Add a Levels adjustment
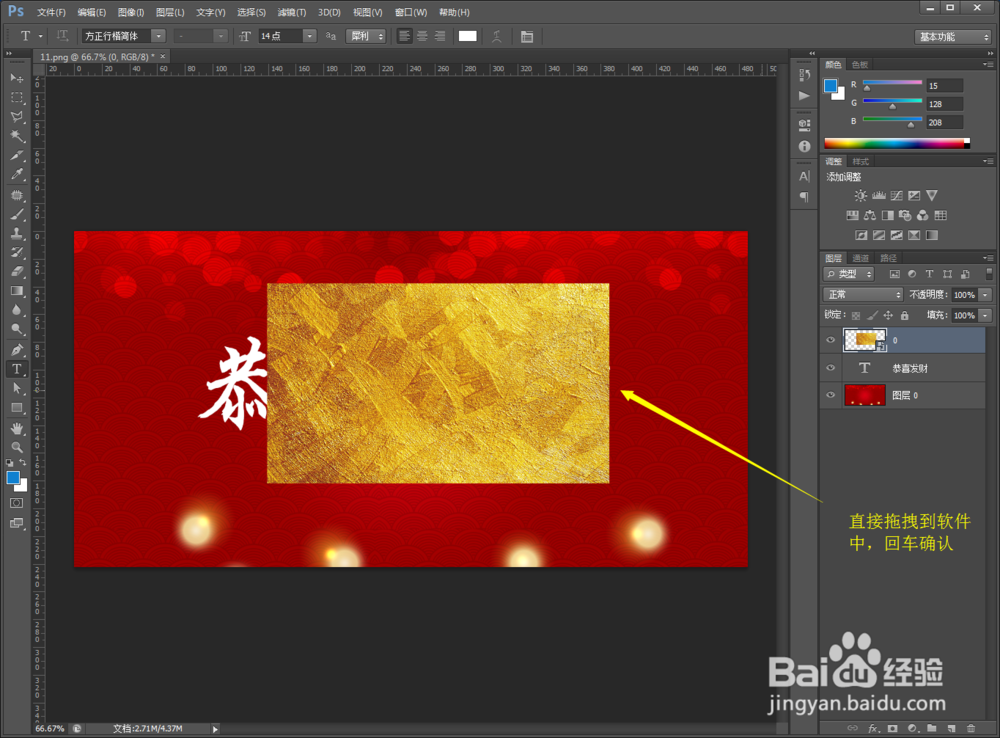Image resolution: width=1000 pixels, height=738 pixels. [879, 195]
